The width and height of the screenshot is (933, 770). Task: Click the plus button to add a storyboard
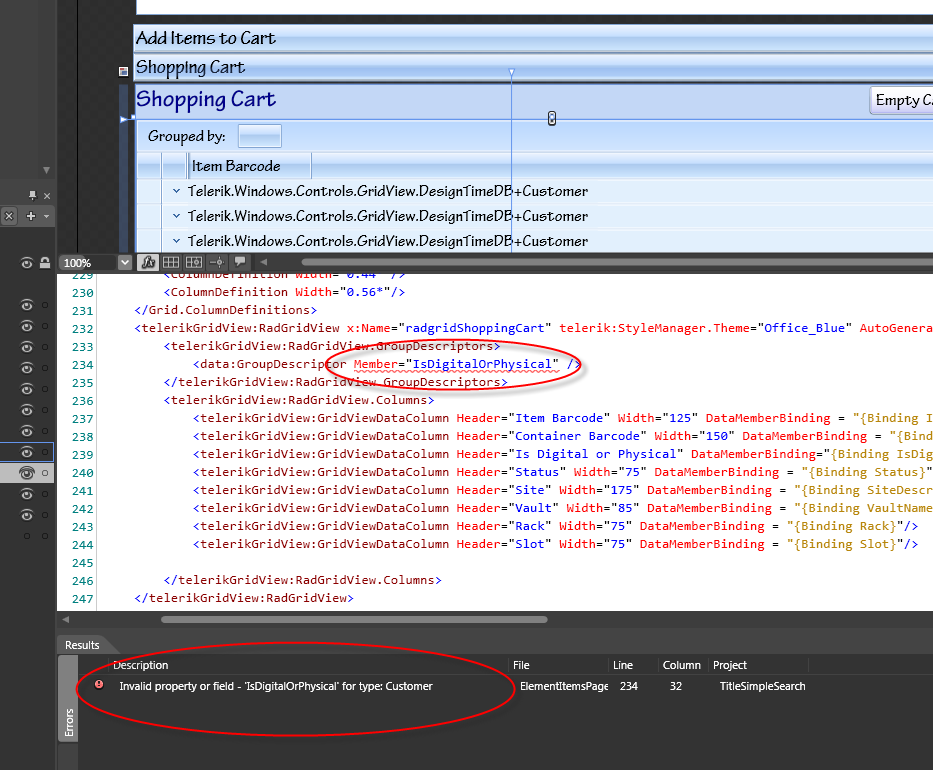point(31,216)
